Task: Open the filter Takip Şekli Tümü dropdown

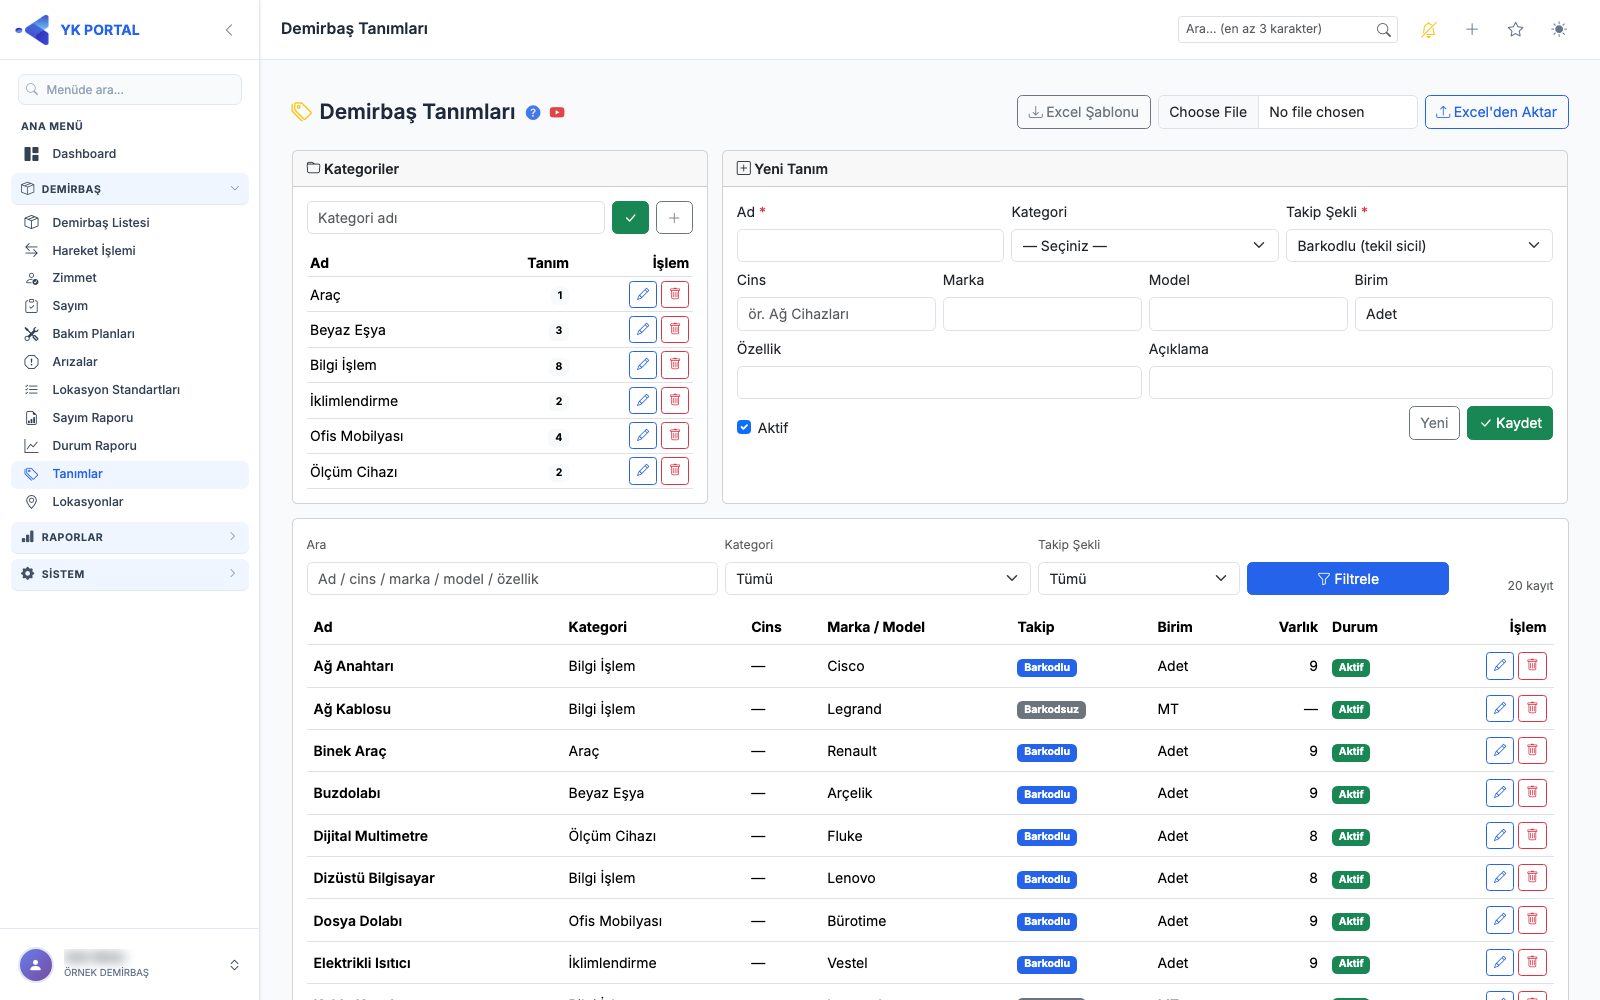Action: coord(1139,579)
